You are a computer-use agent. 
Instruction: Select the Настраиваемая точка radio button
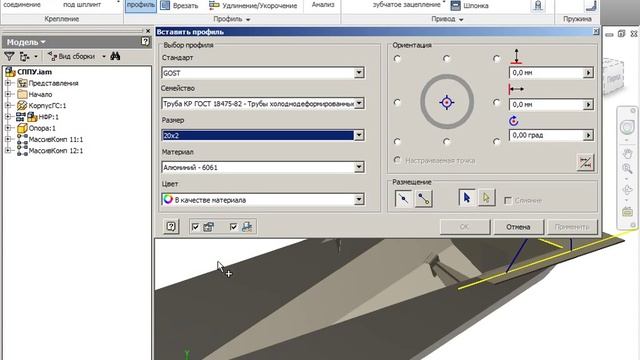point(397,160)
